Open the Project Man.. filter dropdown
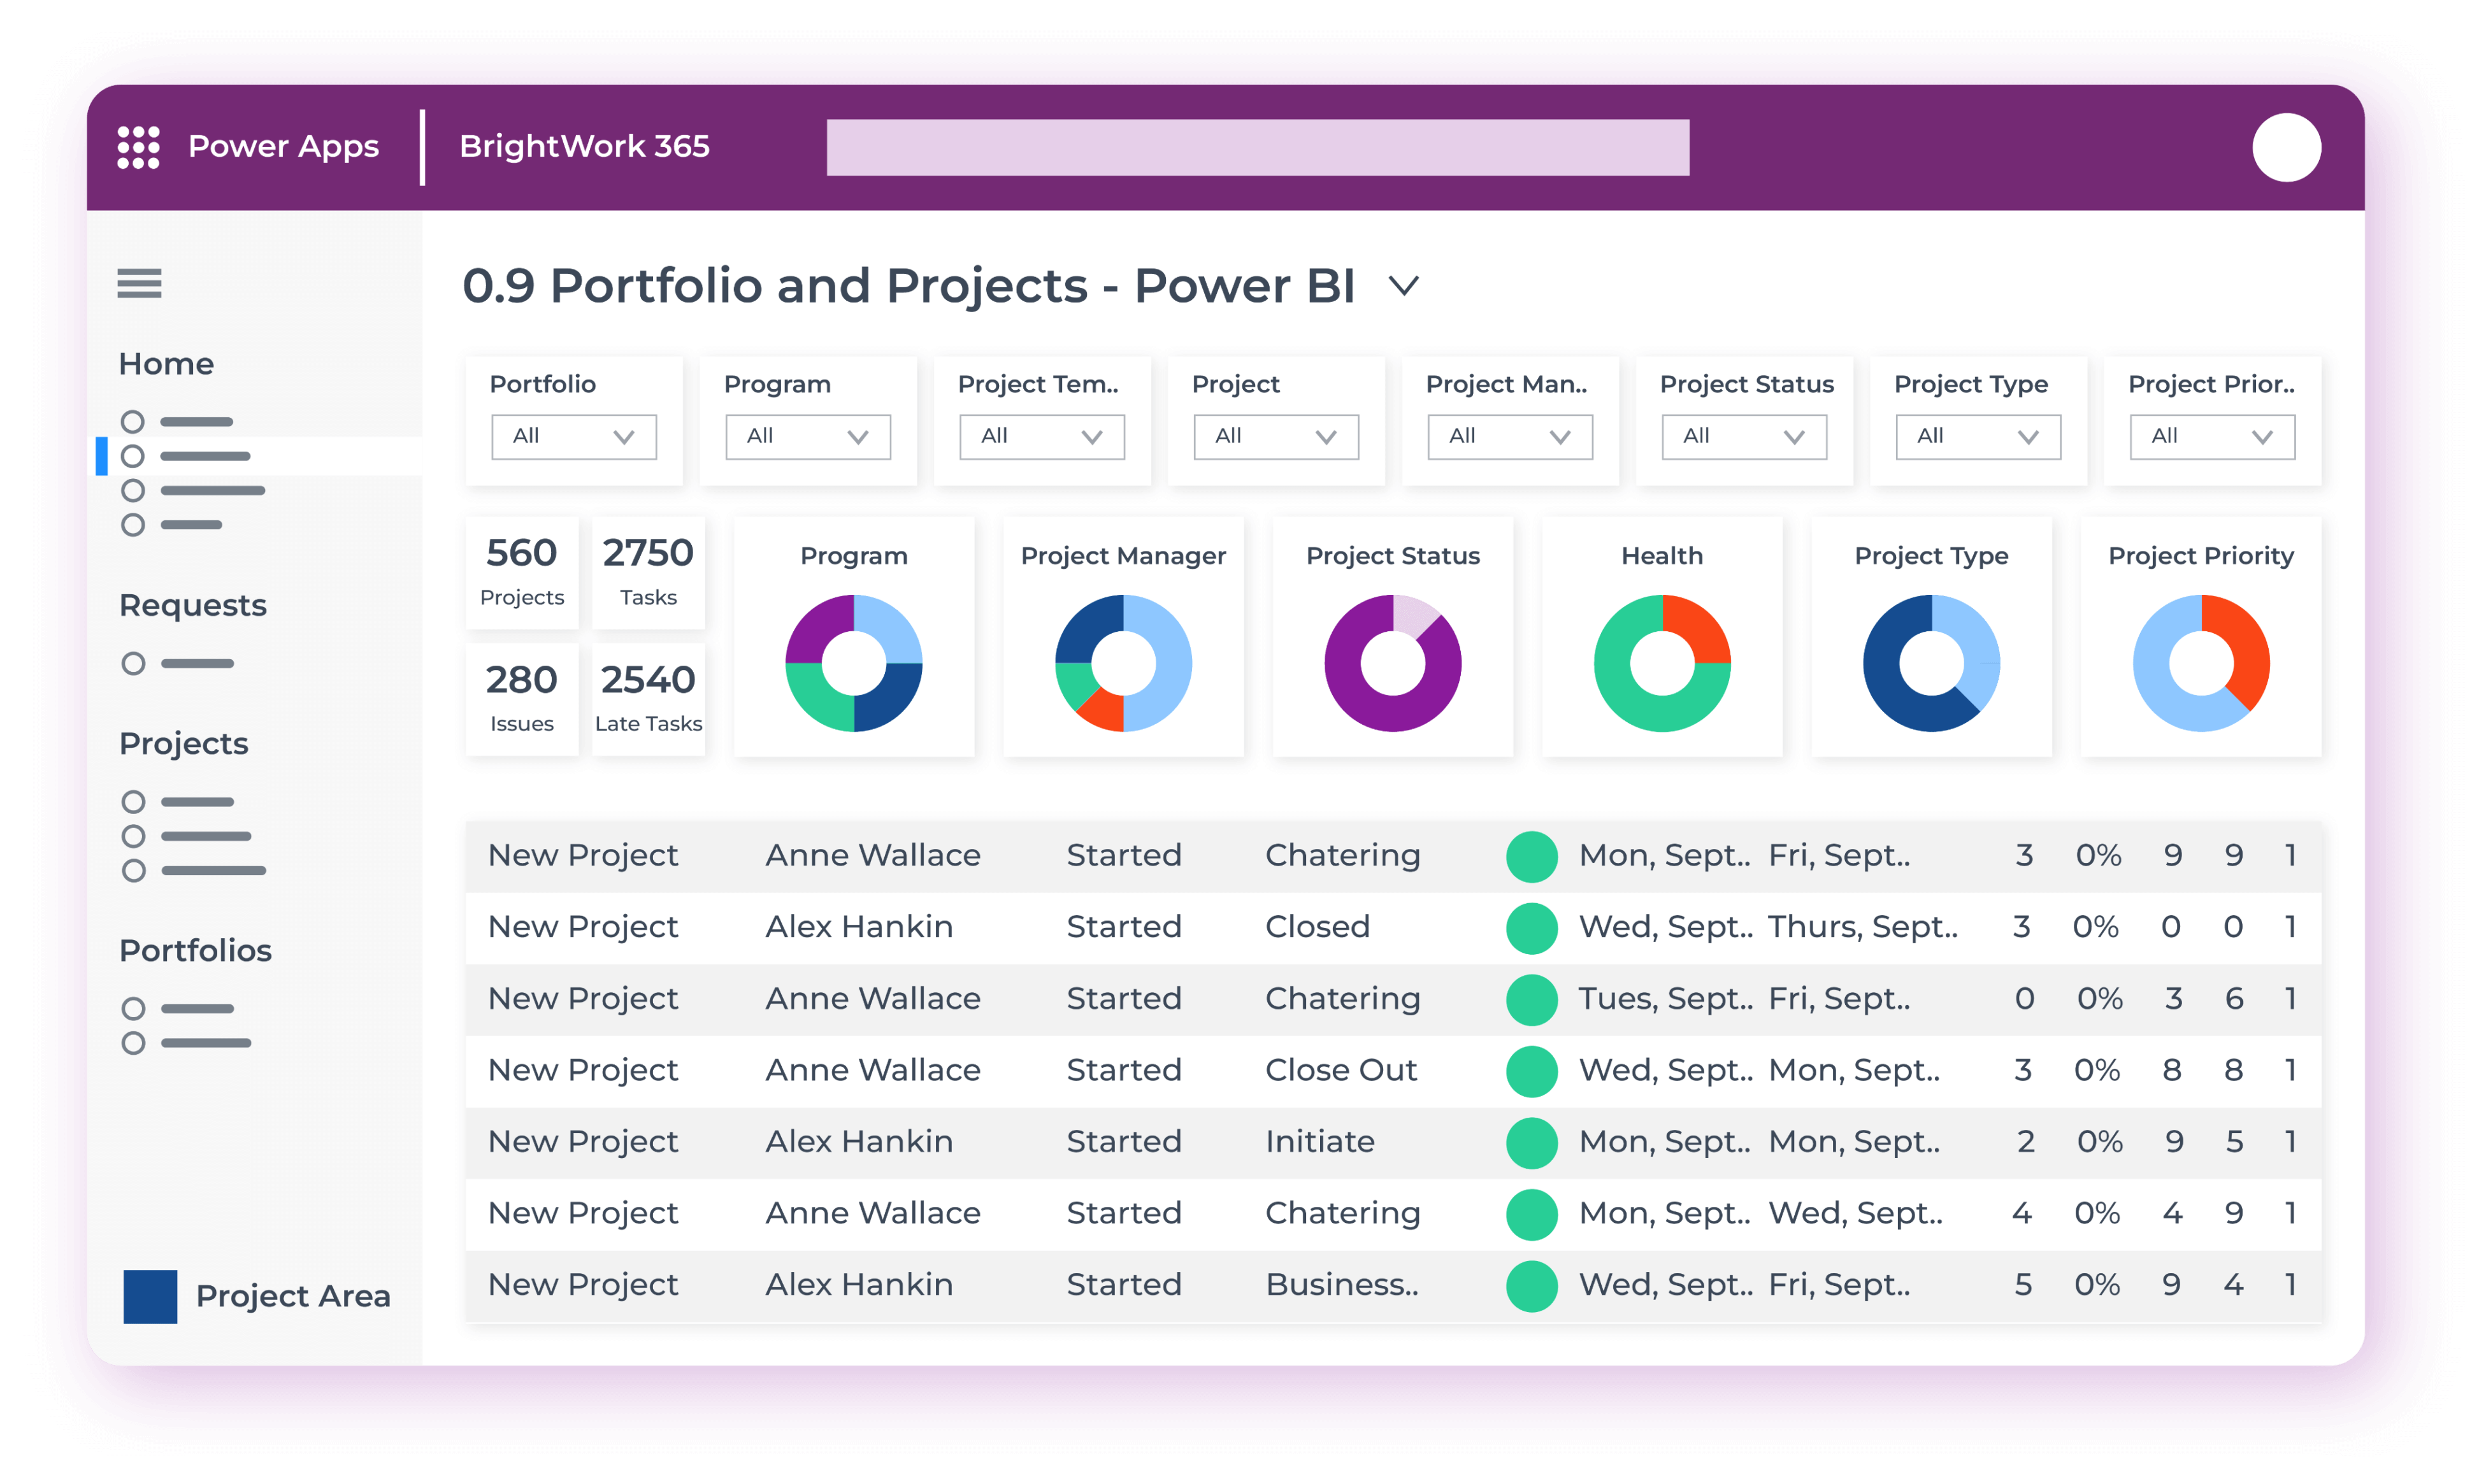Screen dimensions: 2486x1484 pyautogui.click(x=1510, y=437)
